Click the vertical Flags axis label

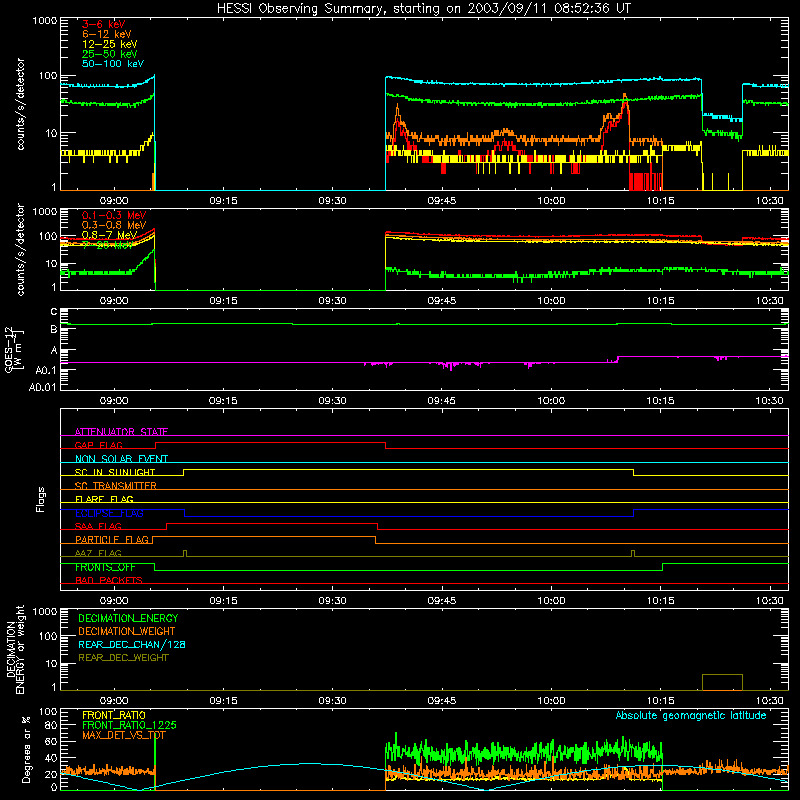[41, 499]
